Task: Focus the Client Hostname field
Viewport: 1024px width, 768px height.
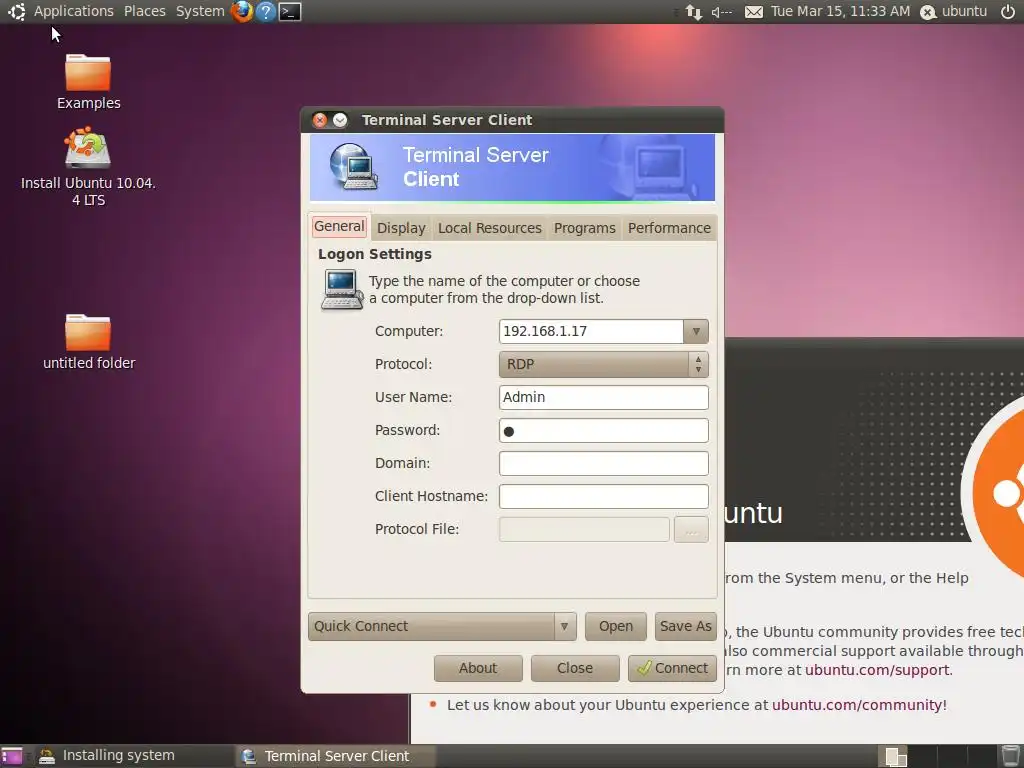Action: [603, 496]
